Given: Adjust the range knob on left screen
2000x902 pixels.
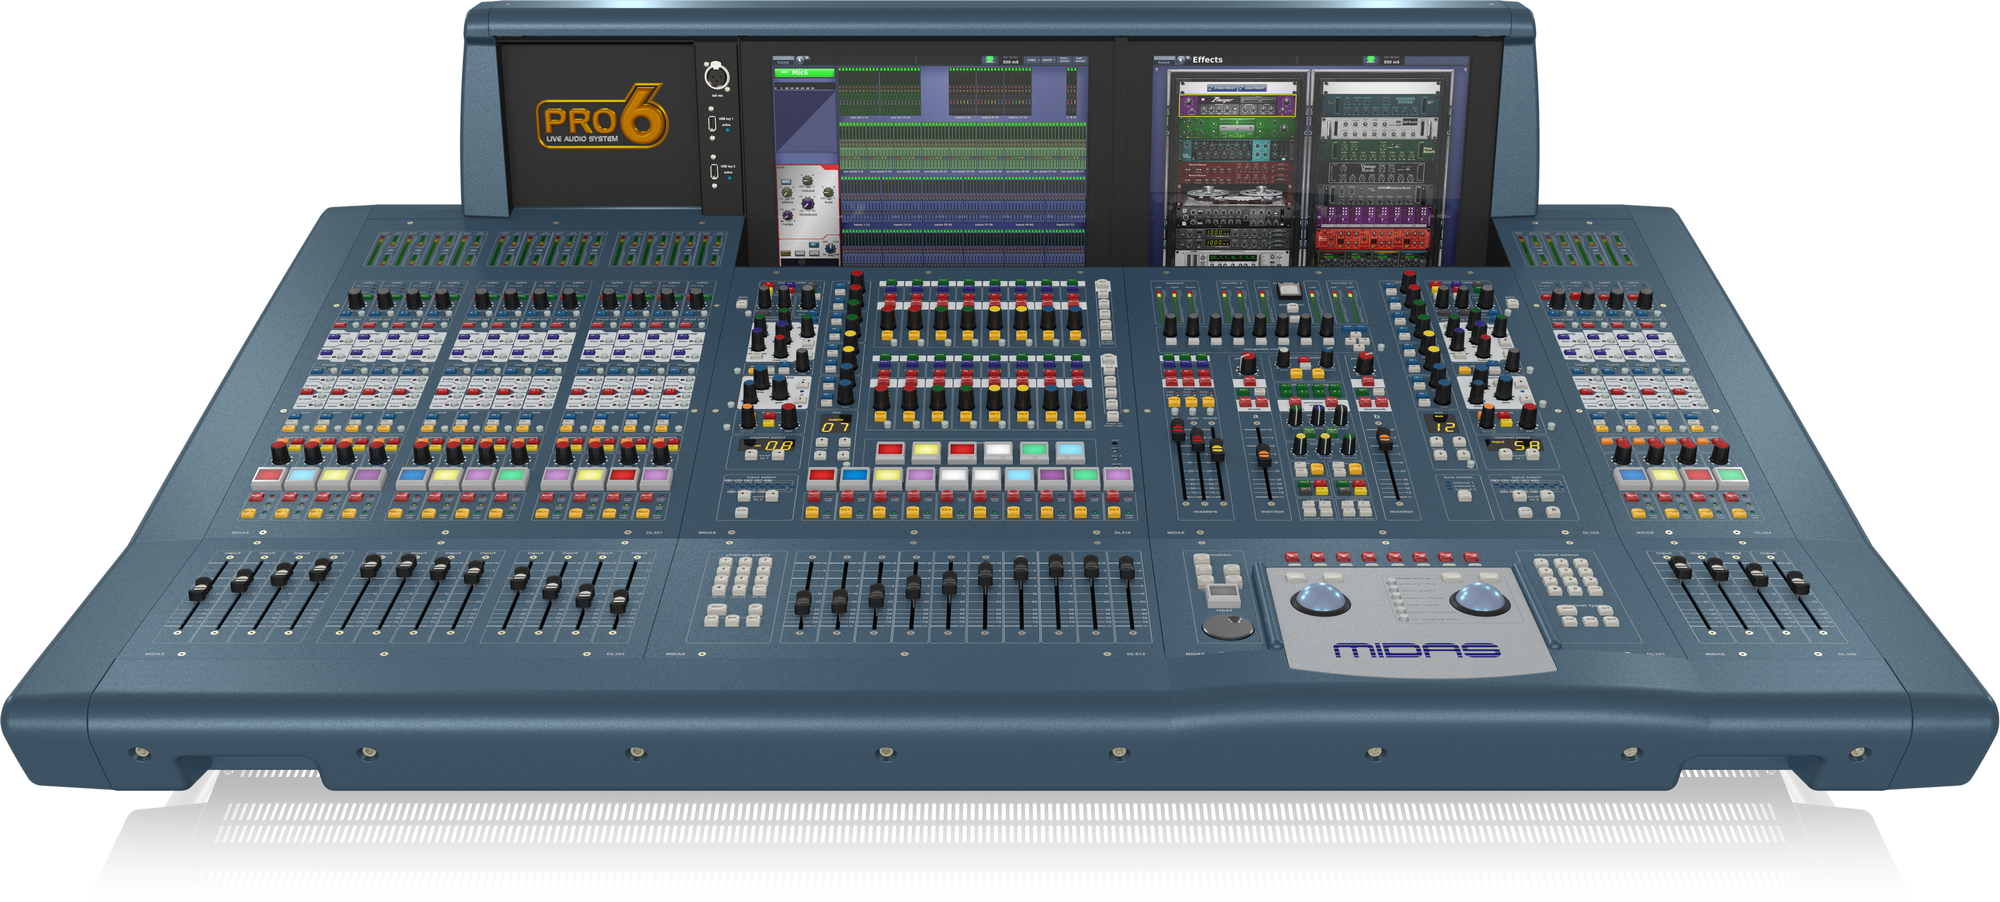Looking at the screenshot, I should point(787,214).
